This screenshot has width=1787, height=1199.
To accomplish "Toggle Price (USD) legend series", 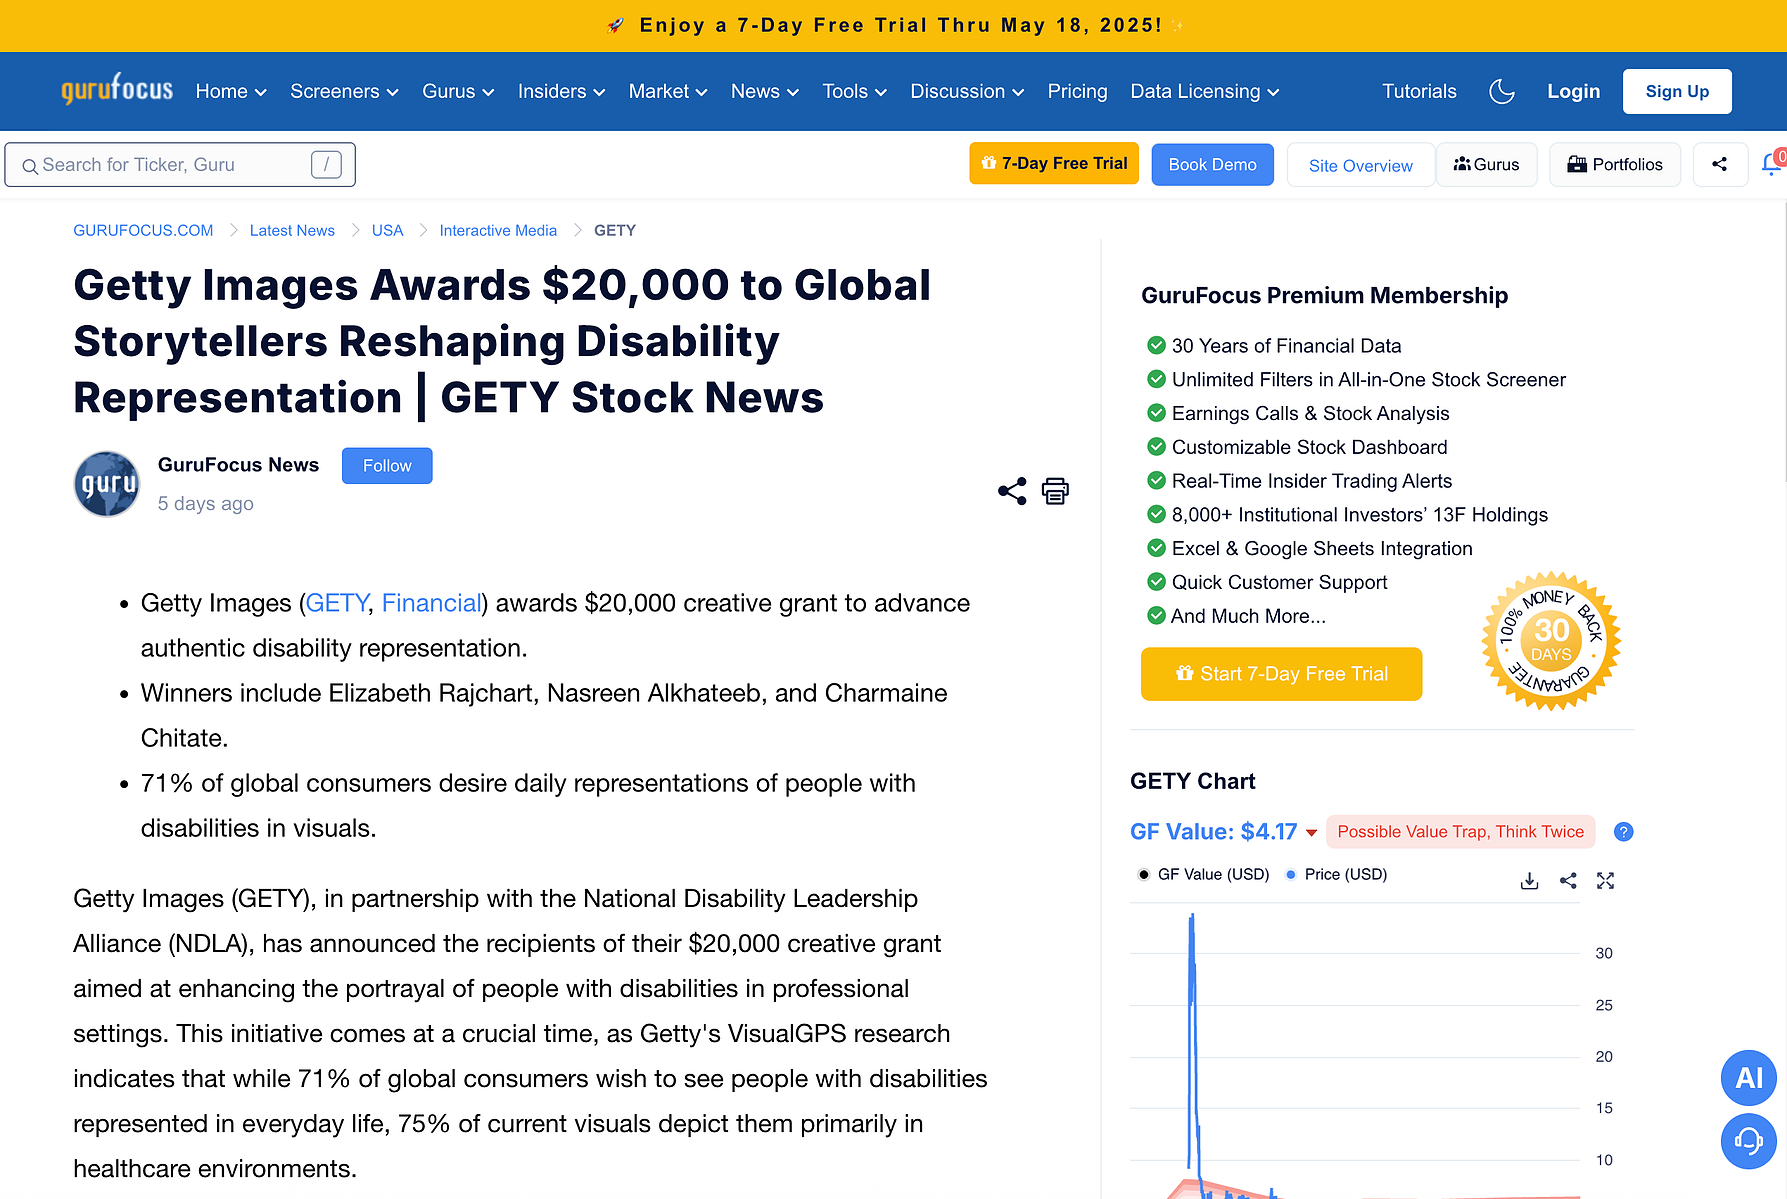I will [x=1337, y=874].
